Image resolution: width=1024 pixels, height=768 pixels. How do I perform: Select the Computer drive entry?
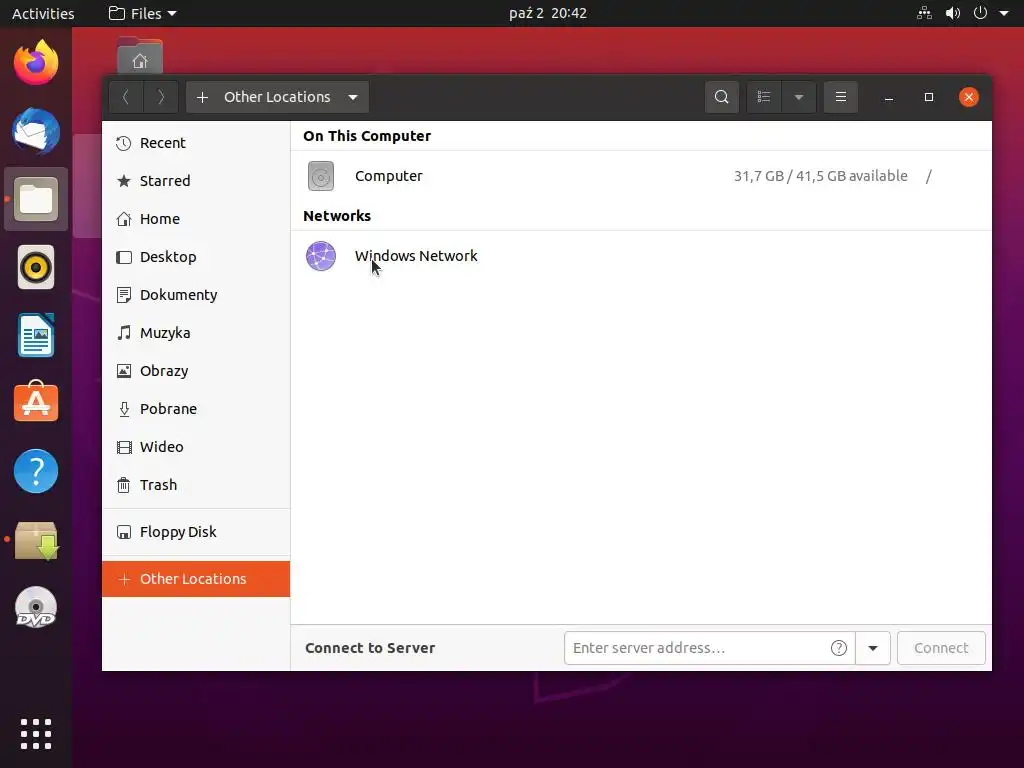[641, 176]
